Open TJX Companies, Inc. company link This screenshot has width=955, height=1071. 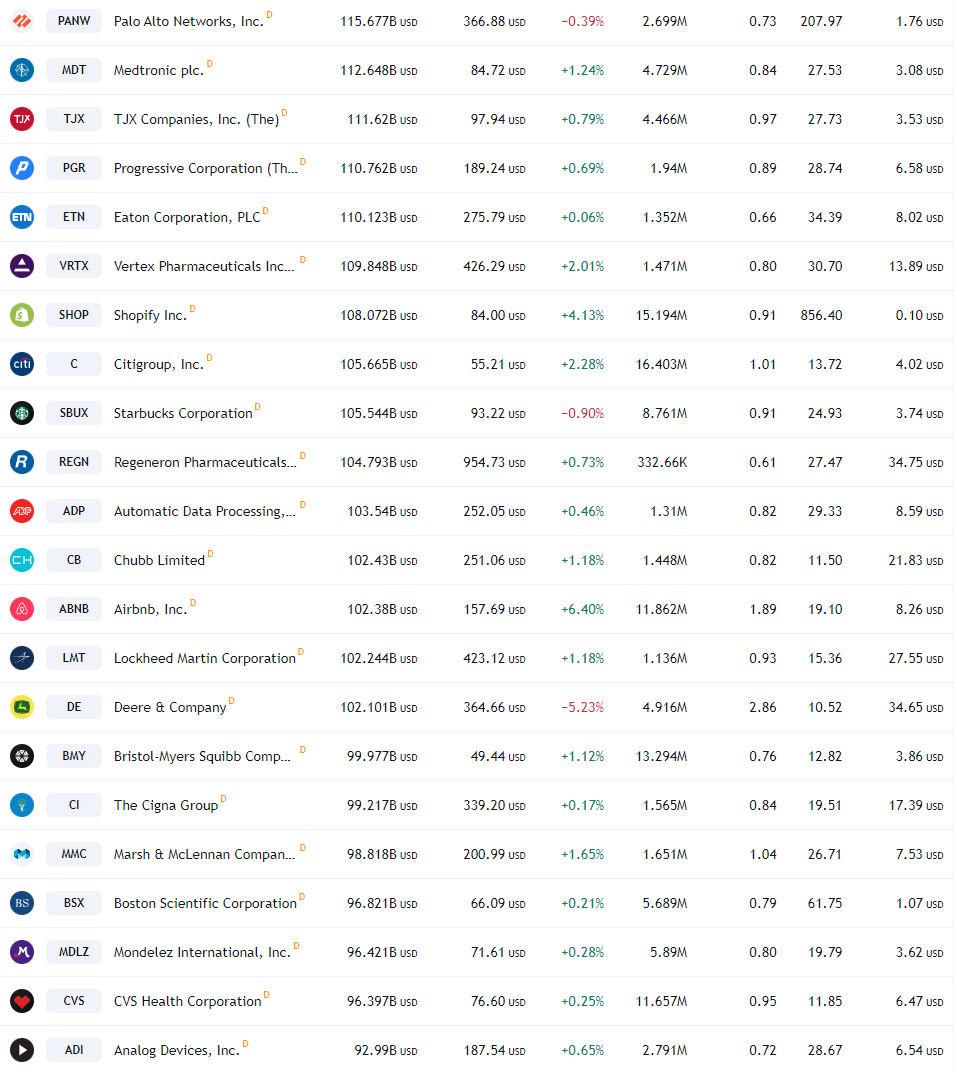(x=196, y=120)
